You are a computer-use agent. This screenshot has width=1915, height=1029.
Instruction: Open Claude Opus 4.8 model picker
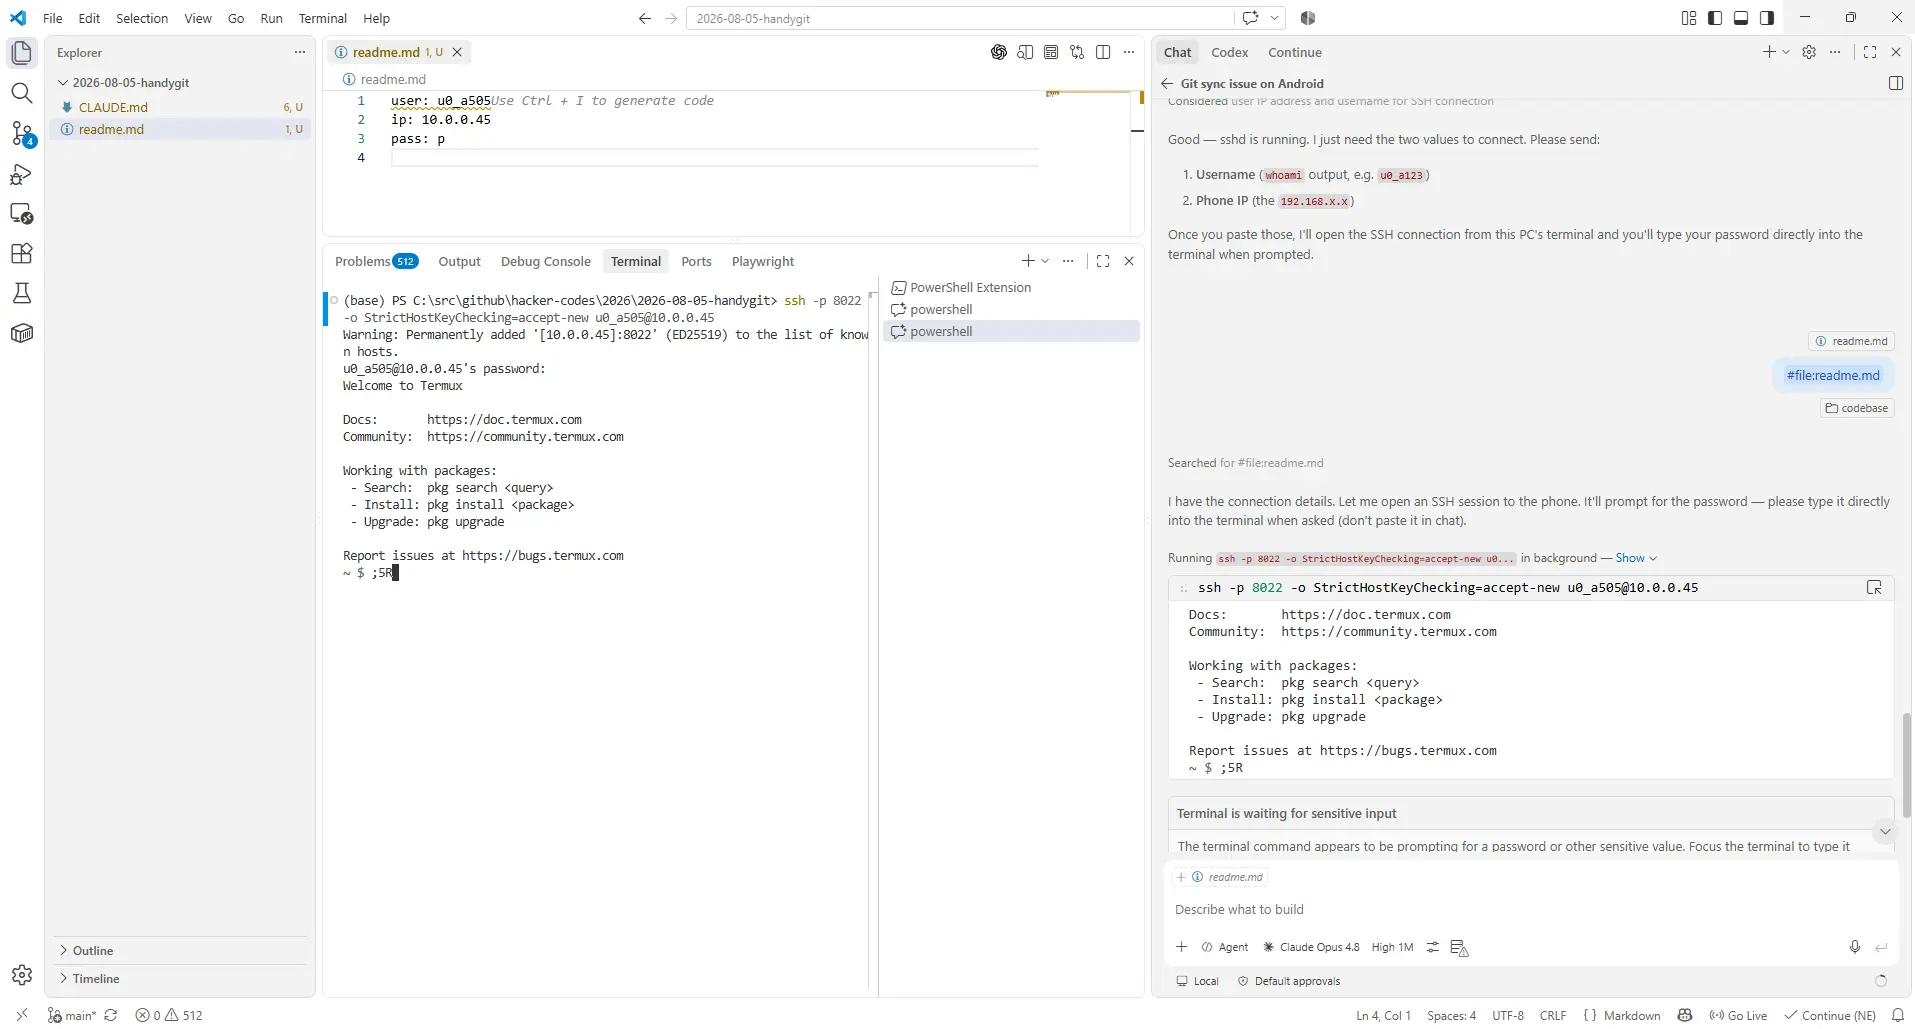tap(1311, 947)
